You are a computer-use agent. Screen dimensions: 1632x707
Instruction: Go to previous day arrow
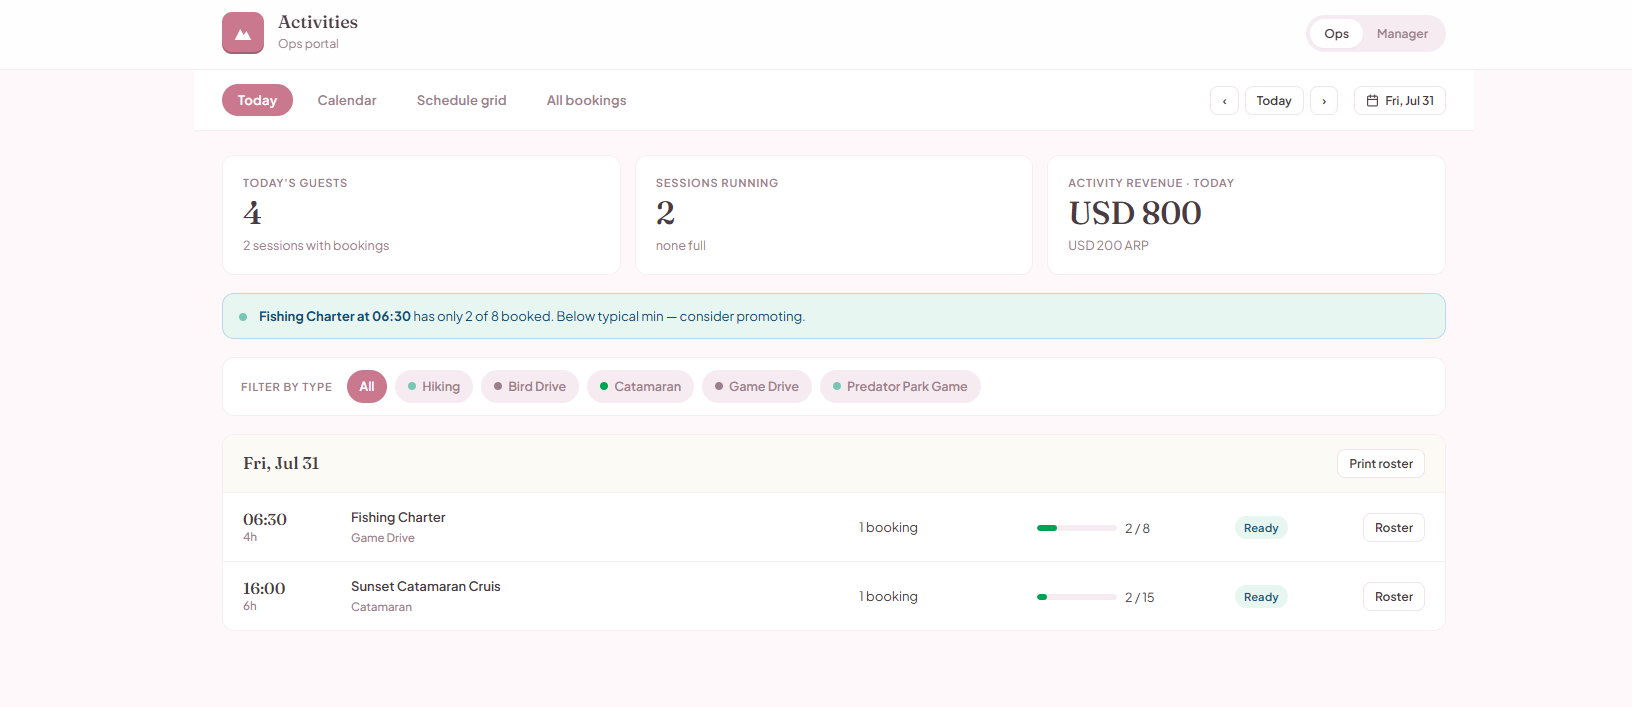(x=1224, y=101)
